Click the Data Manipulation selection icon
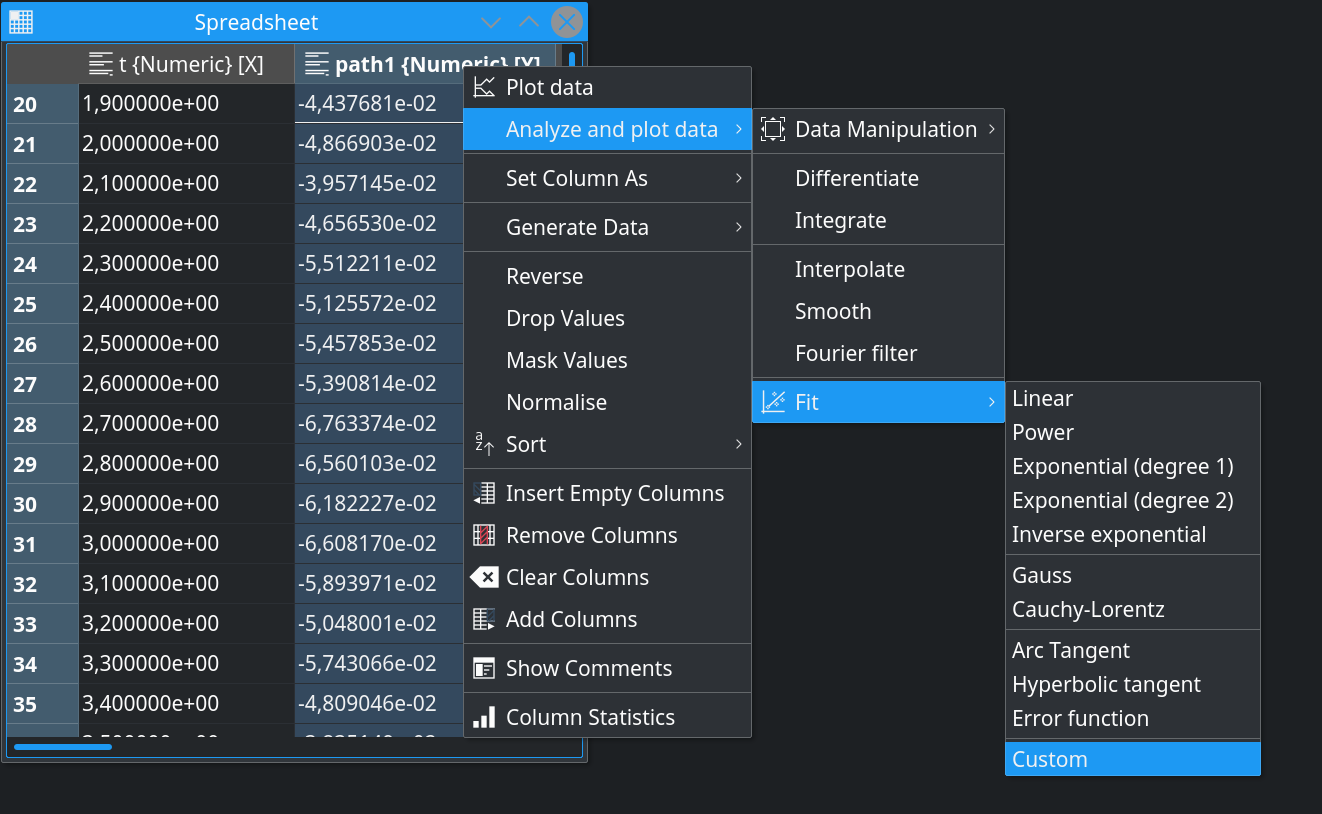Screen dimensions: 1322x814 773,129
